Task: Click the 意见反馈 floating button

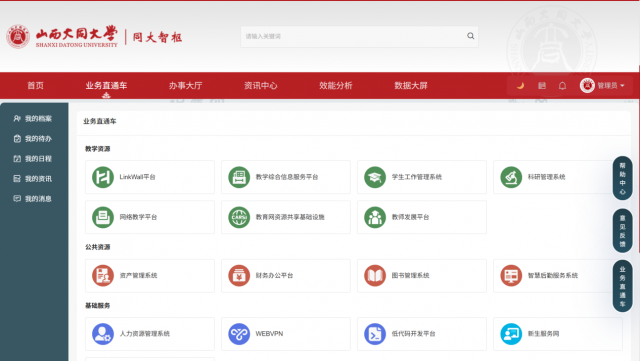Action: (622, 231)
